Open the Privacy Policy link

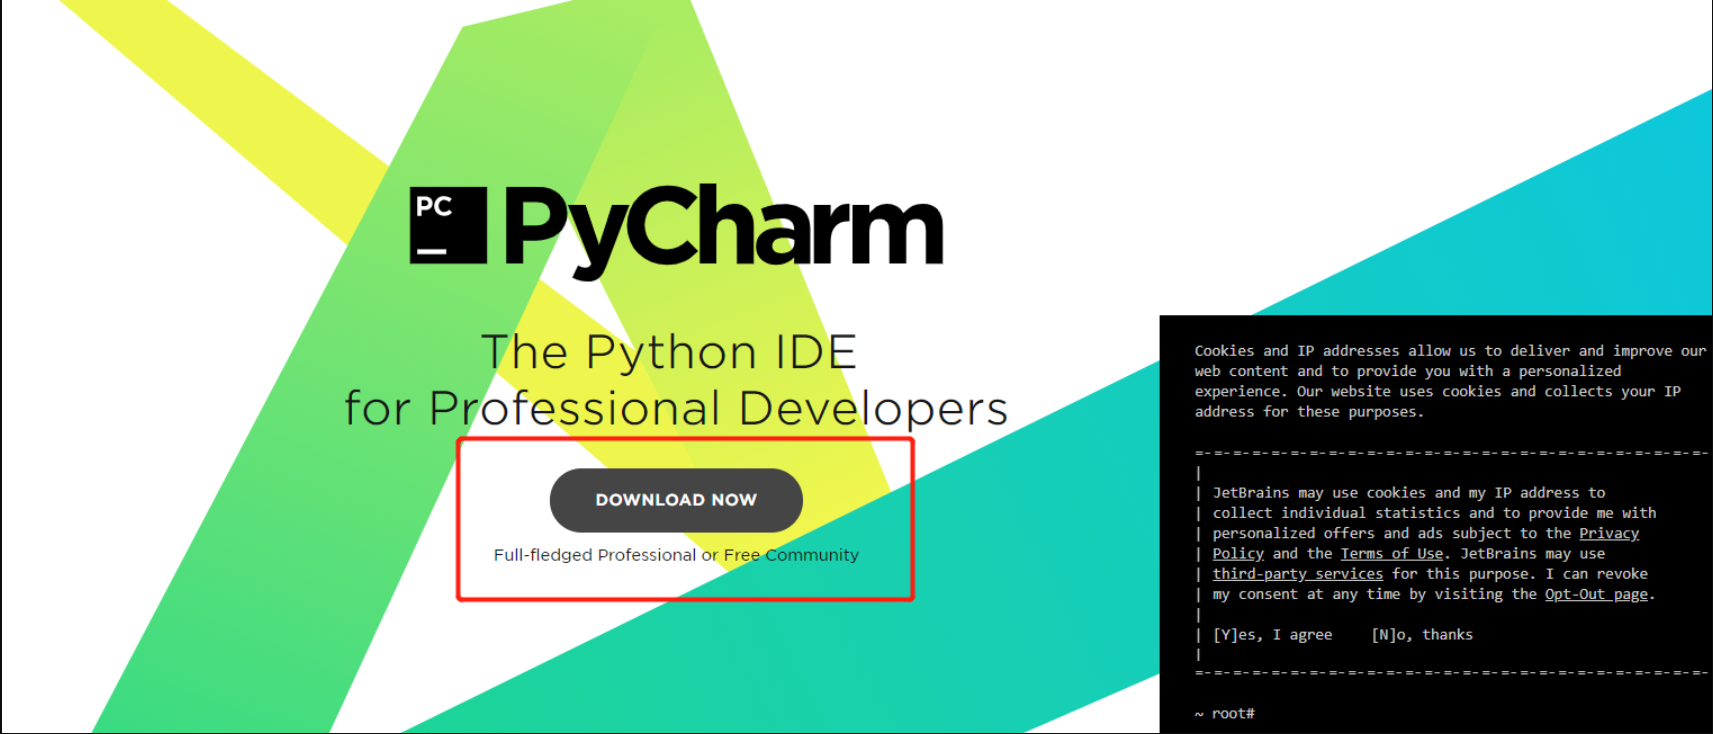point(1609,533)
